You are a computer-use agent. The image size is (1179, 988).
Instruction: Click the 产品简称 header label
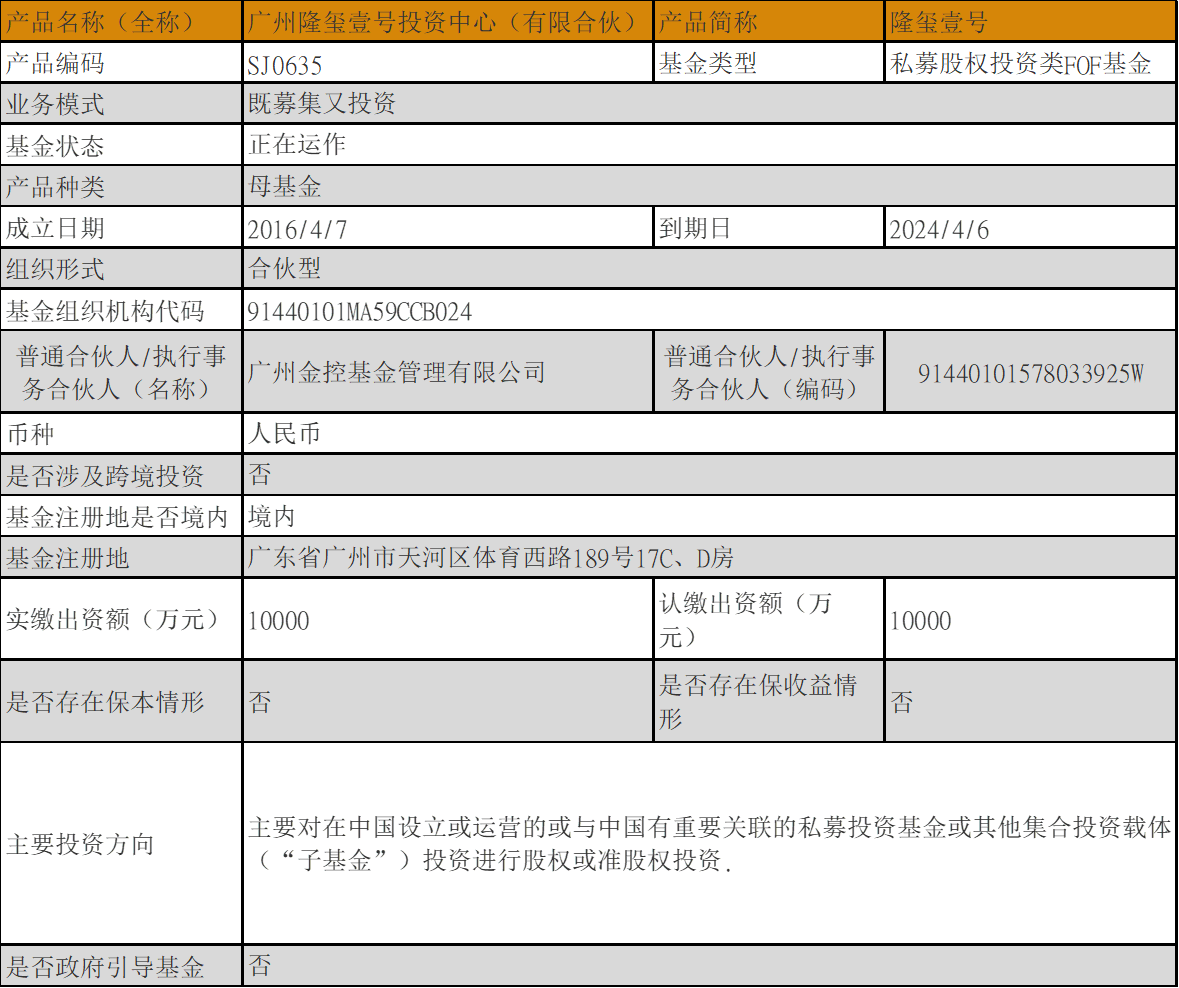point(708,22)
